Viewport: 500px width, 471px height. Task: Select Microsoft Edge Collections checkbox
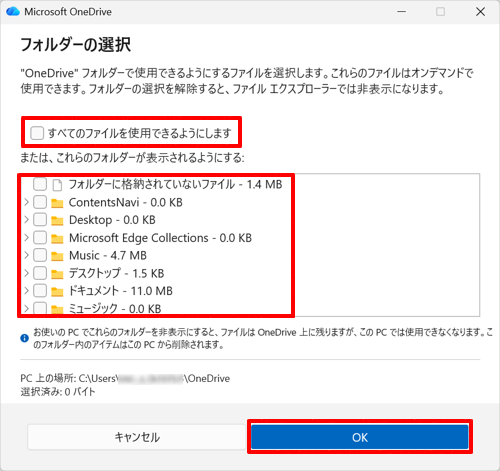point(40,238)
